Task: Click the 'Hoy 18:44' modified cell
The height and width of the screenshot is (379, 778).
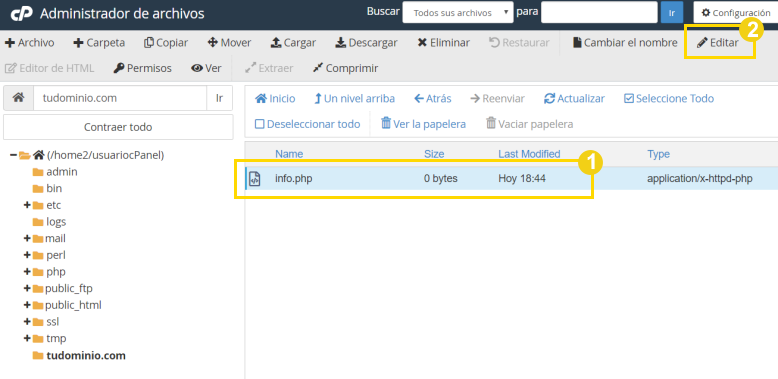Action: pyautogui.click(x=522, y=179)
